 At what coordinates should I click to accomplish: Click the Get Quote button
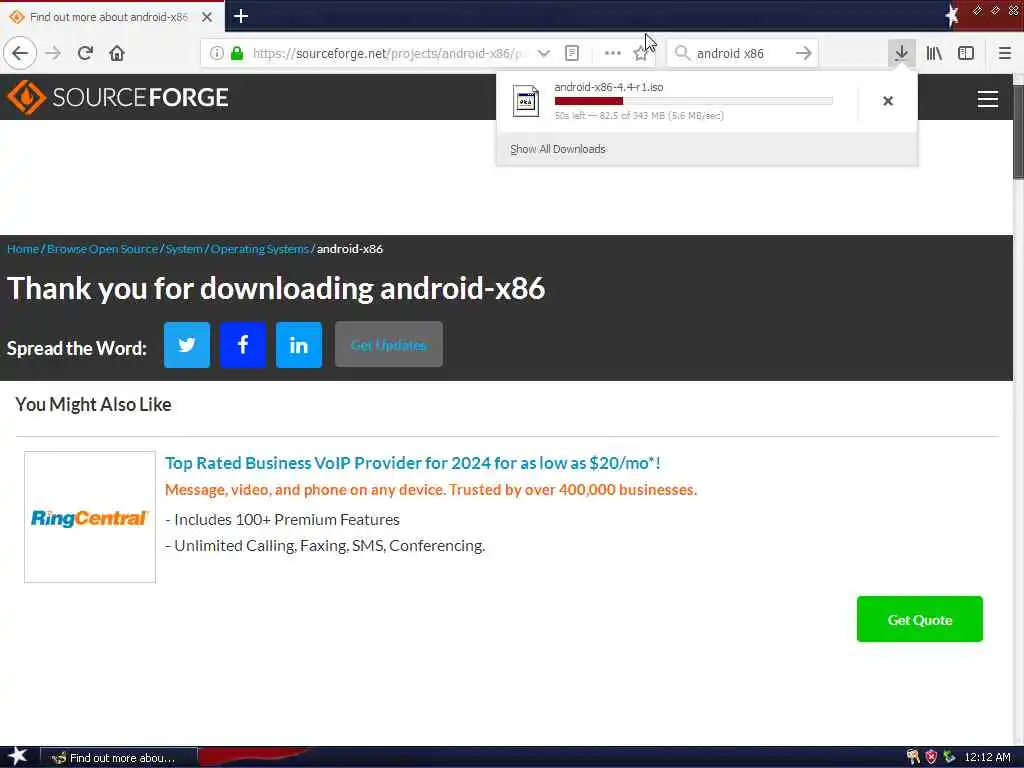920,619
